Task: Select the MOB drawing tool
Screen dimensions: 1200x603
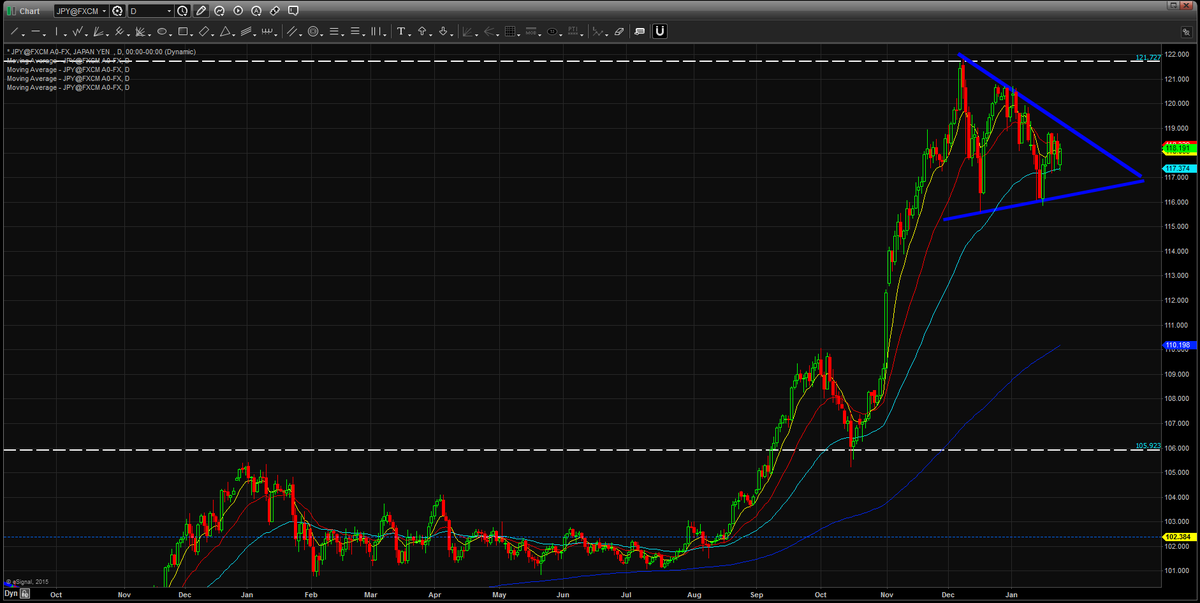Action: coord(531,31)
